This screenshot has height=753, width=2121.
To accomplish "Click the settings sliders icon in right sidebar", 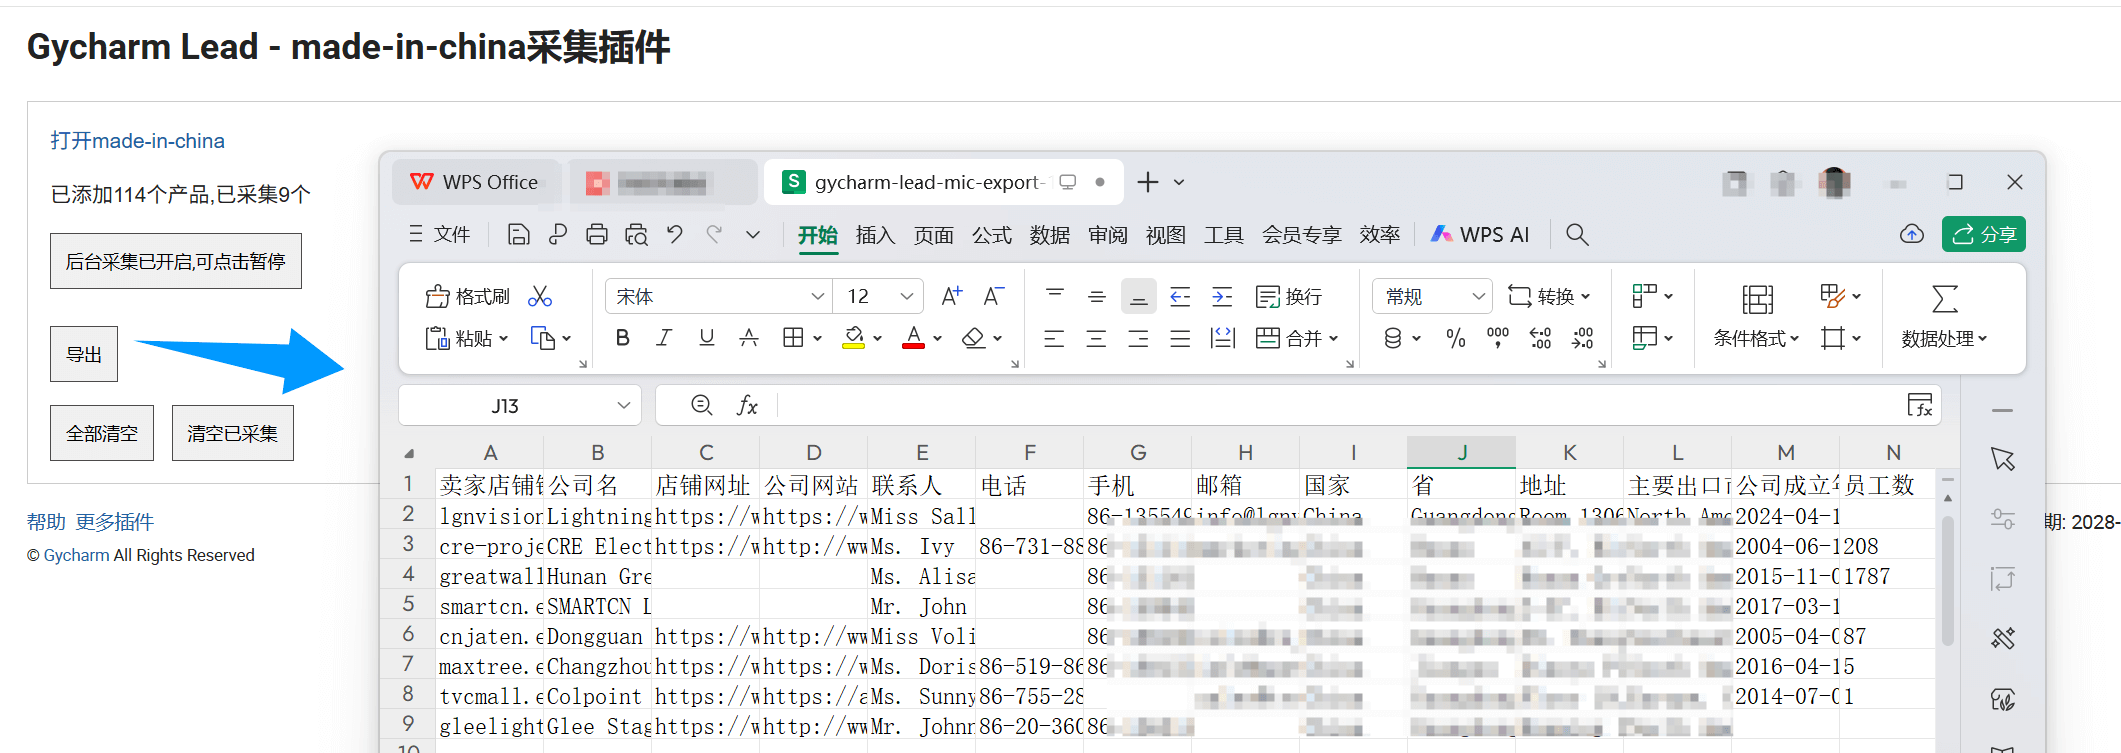I will (x=2002, y=519).
